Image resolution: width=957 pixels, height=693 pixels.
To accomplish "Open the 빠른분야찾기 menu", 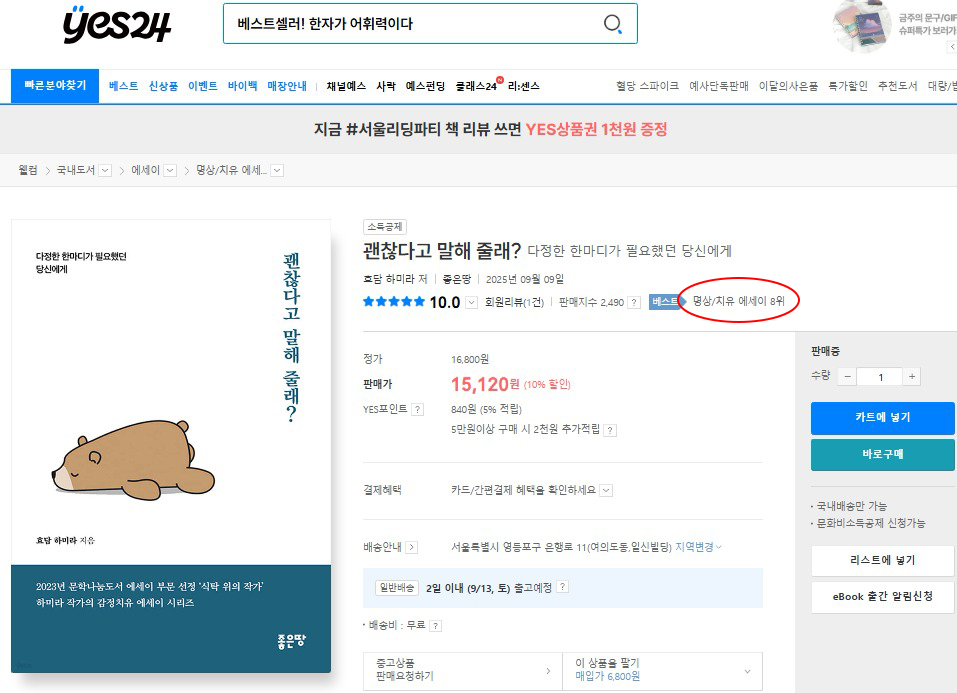I will tap(55, 85).
